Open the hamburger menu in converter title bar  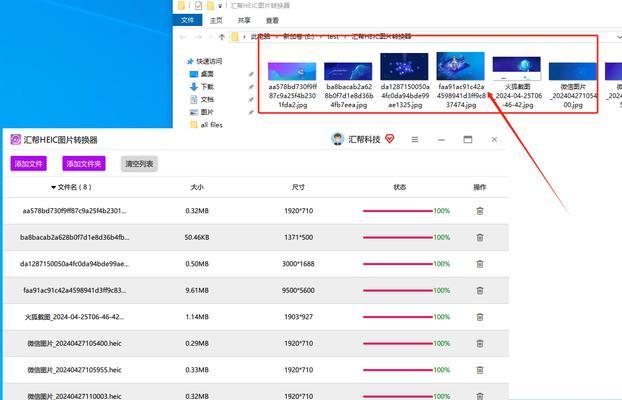pos(415,140)
